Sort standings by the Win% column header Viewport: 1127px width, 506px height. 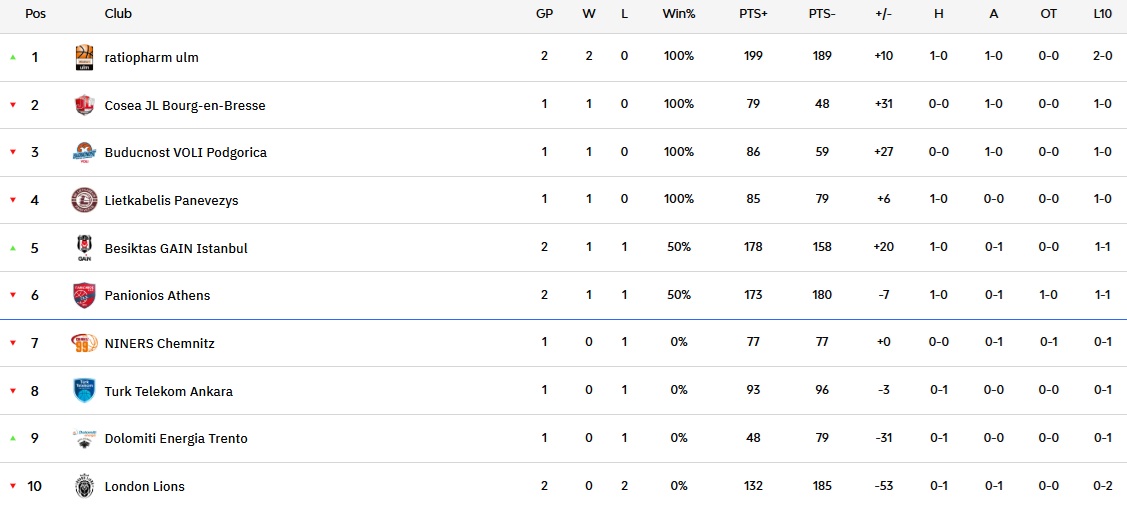point(678,14)
